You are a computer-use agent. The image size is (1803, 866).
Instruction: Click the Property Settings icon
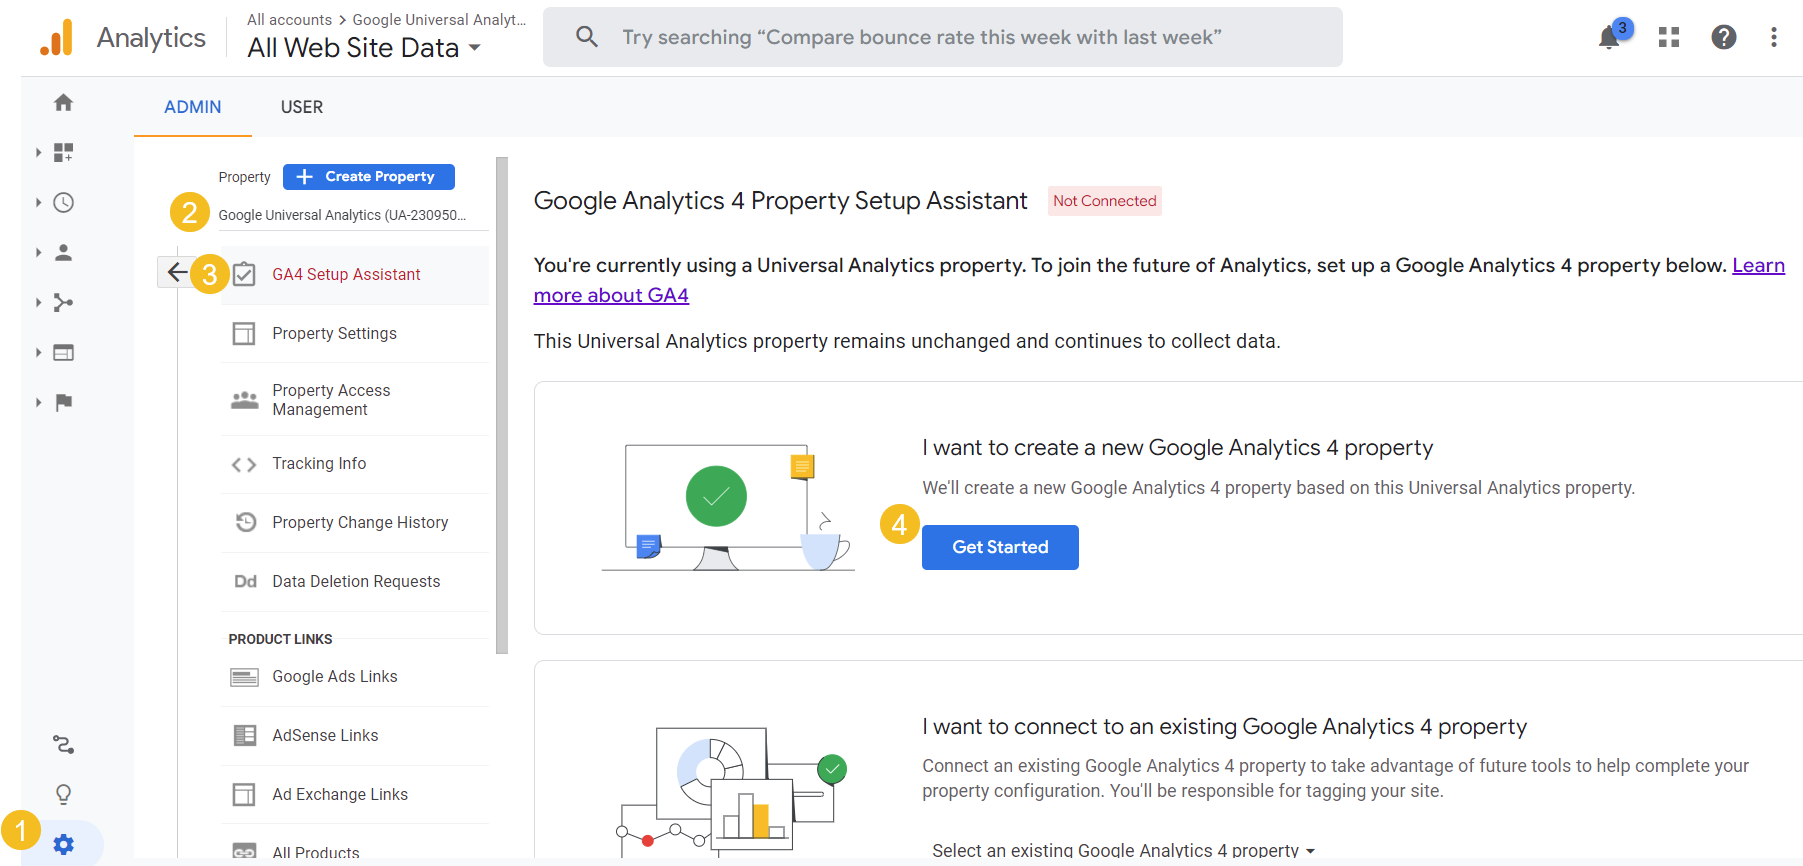coord(244,333)
